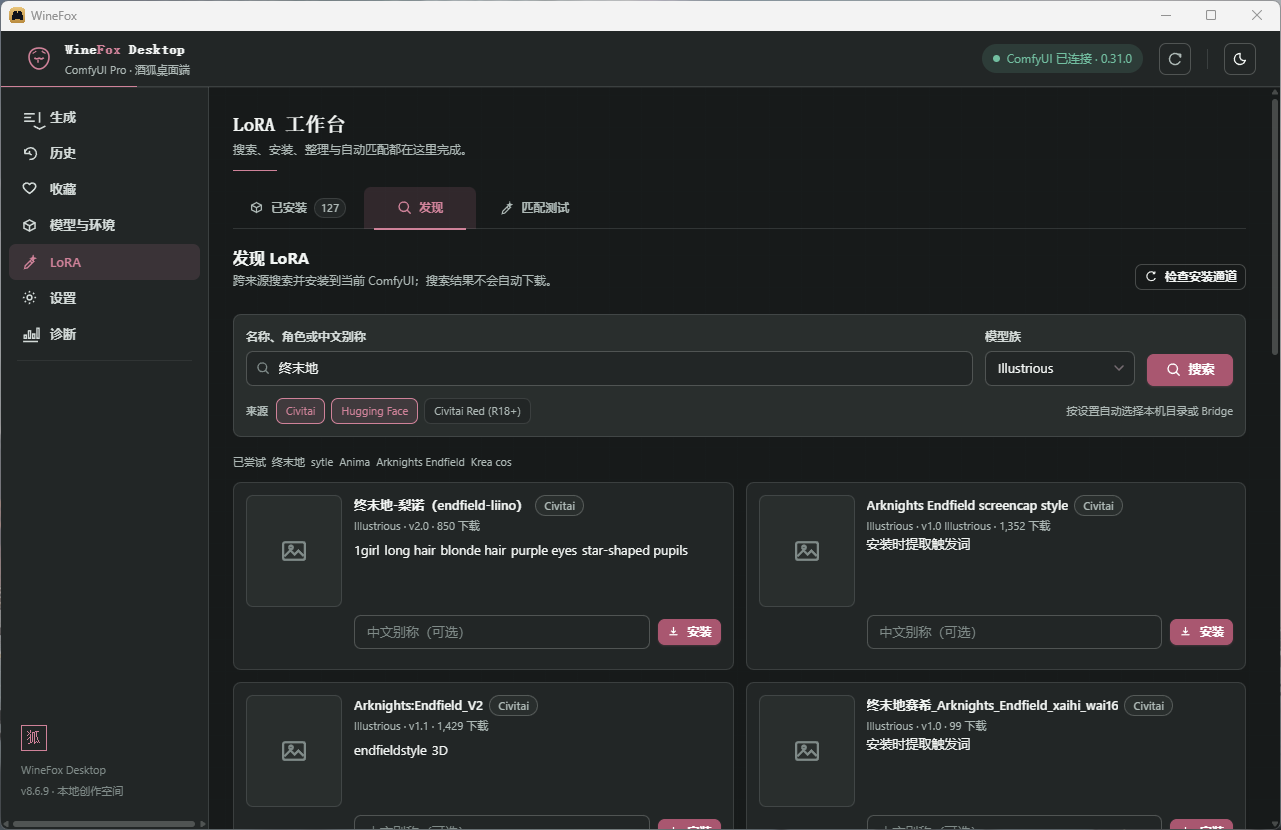Switch to the 匹配测试 tab
The image size is (1281, 830).
[535, 208]
